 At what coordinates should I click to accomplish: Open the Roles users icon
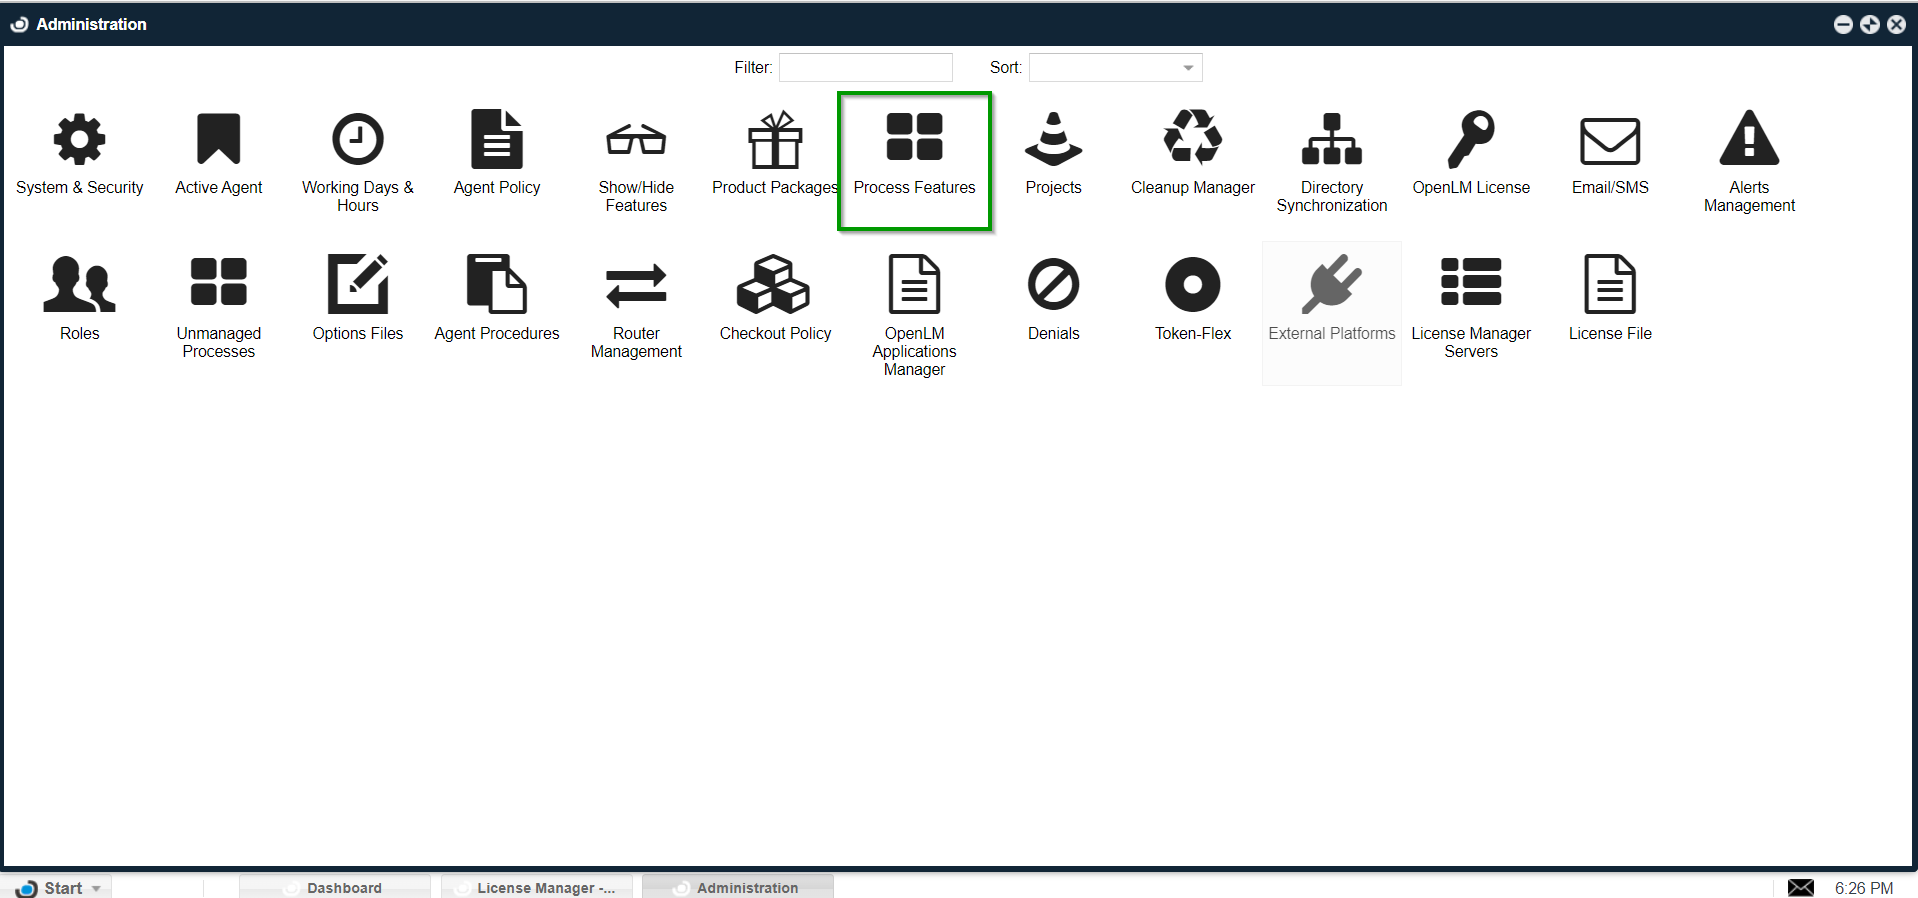(79, 285)
